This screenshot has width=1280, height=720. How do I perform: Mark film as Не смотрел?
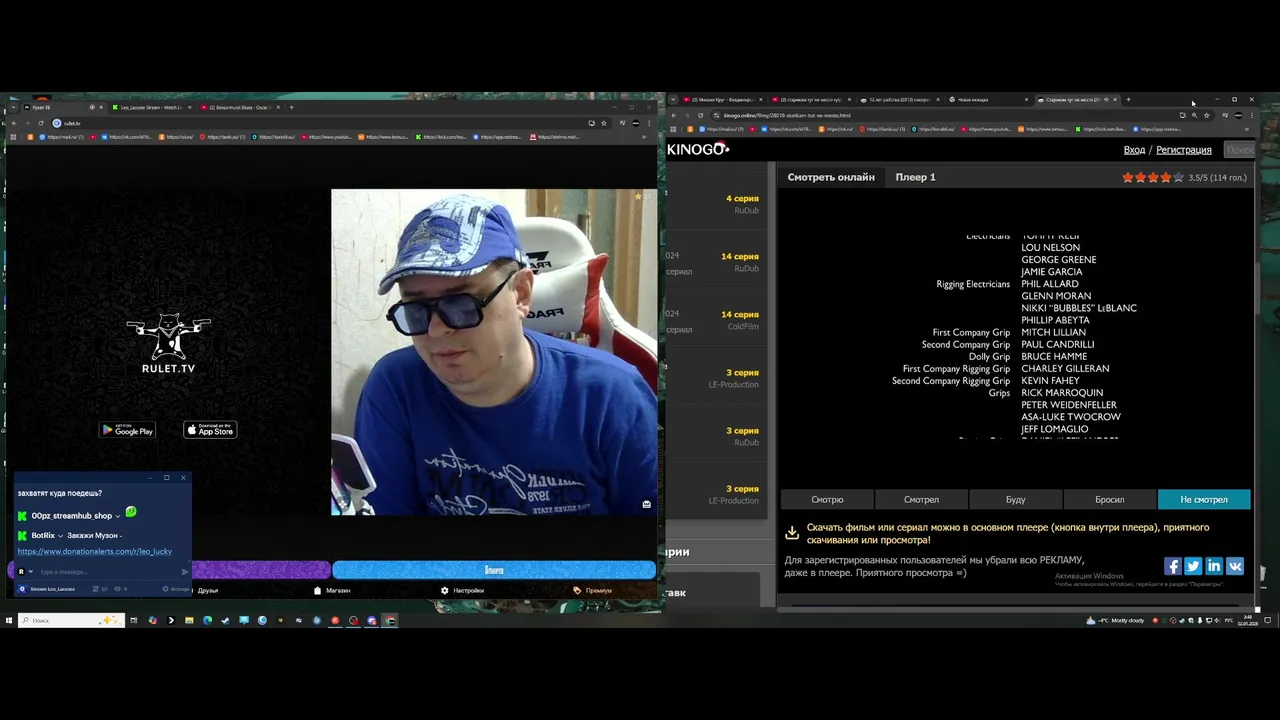(1204, 499)
